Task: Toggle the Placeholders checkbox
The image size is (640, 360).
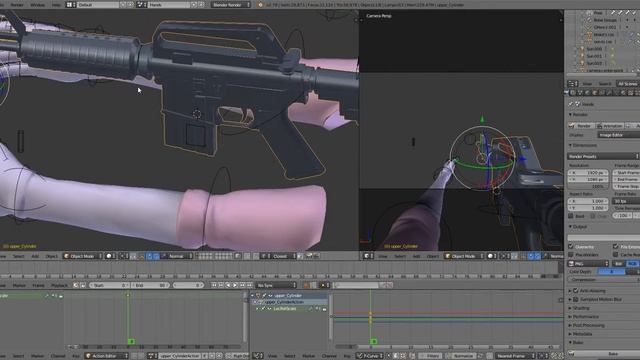Action: [x=571, y=255]
